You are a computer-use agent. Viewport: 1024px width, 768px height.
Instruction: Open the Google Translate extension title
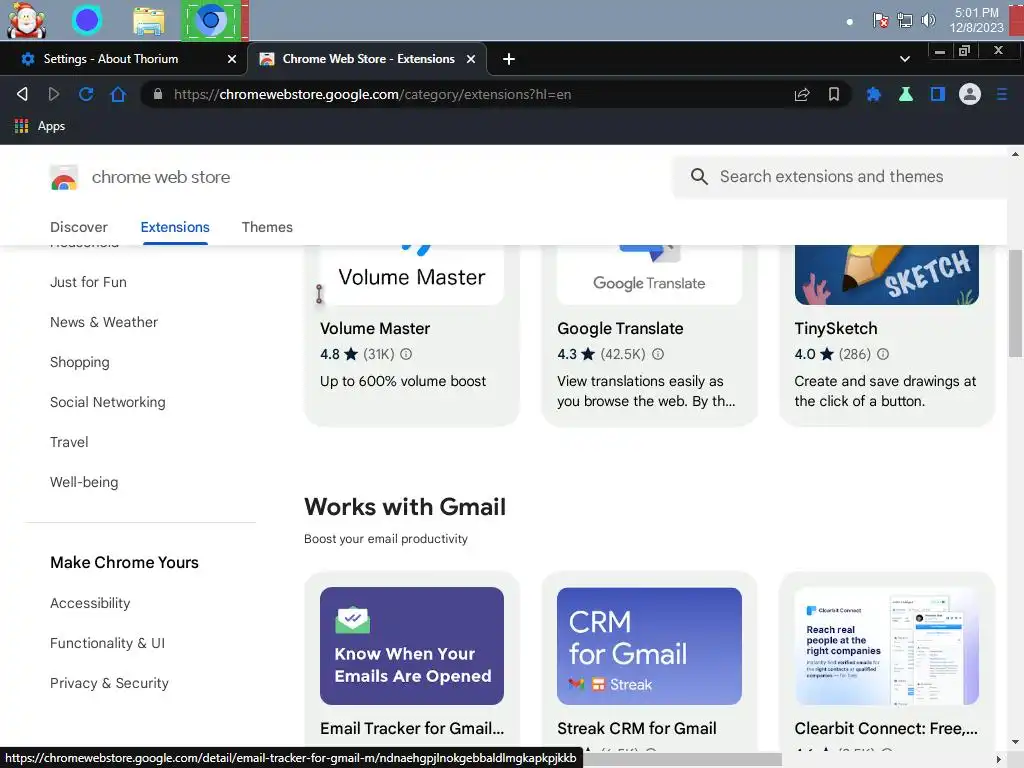pos(620,328)
